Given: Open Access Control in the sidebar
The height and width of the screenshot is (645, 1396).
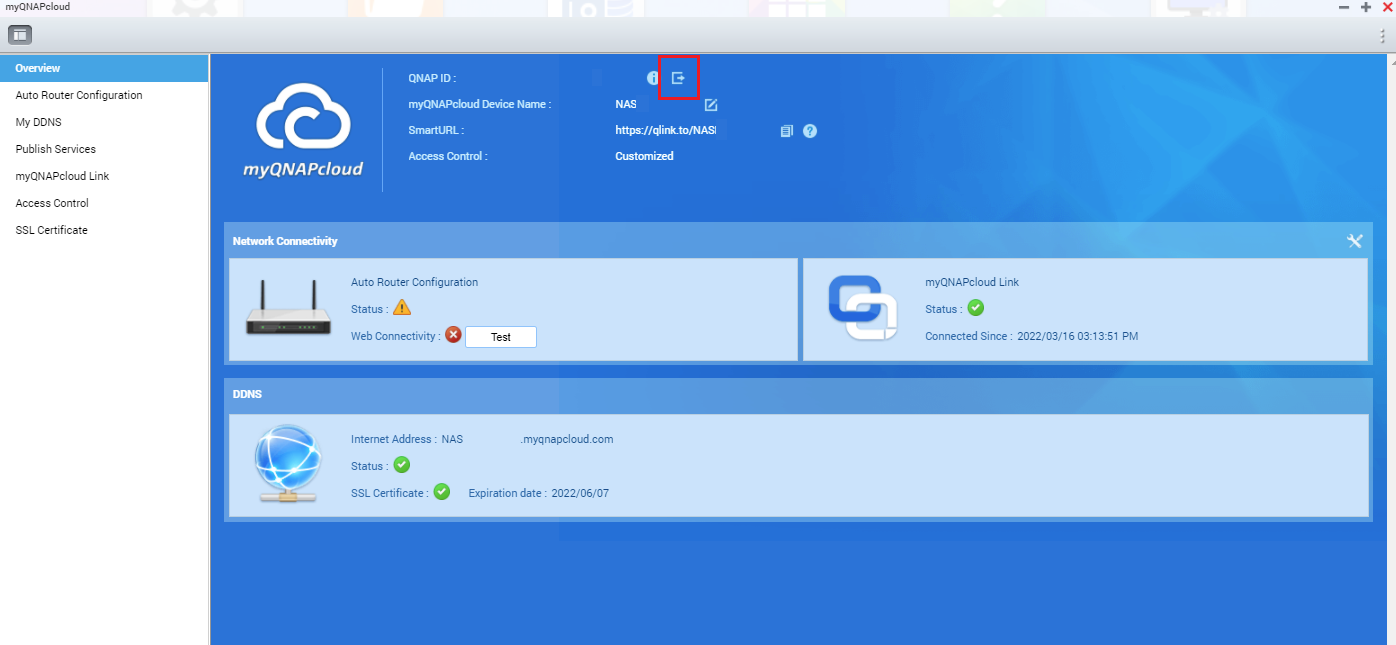Looking at the screenshot, I should (x=52, y=203).
